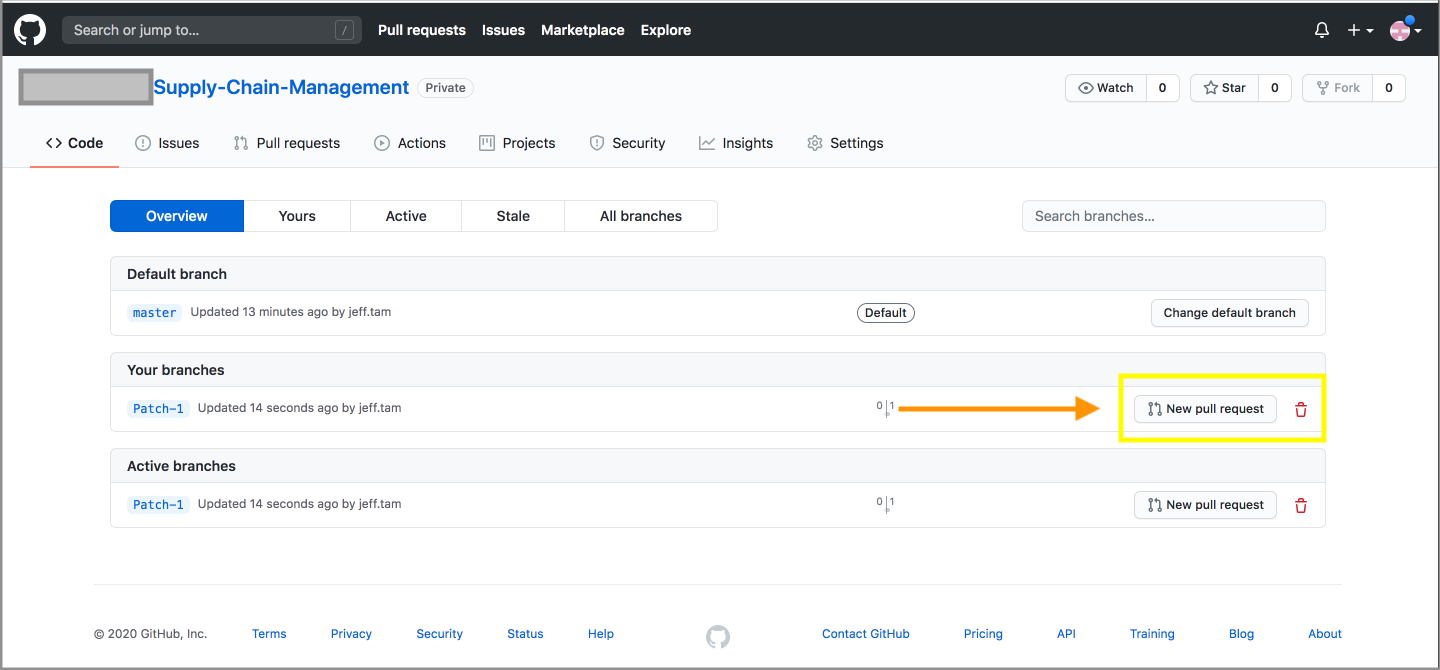This screenshot has width=1440, height=670.
Task: Open the Pricing footer link
Action: (x=983, y=634)
